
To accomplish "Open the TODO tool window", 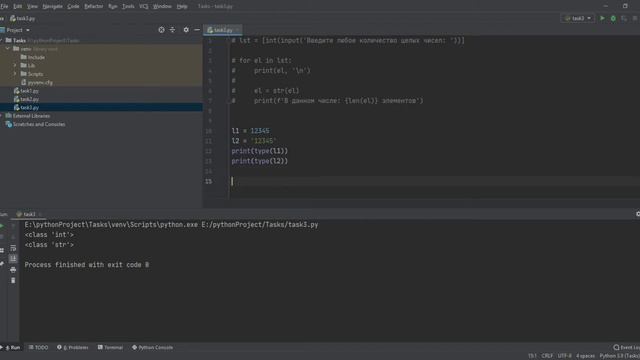I will [38, 347].
